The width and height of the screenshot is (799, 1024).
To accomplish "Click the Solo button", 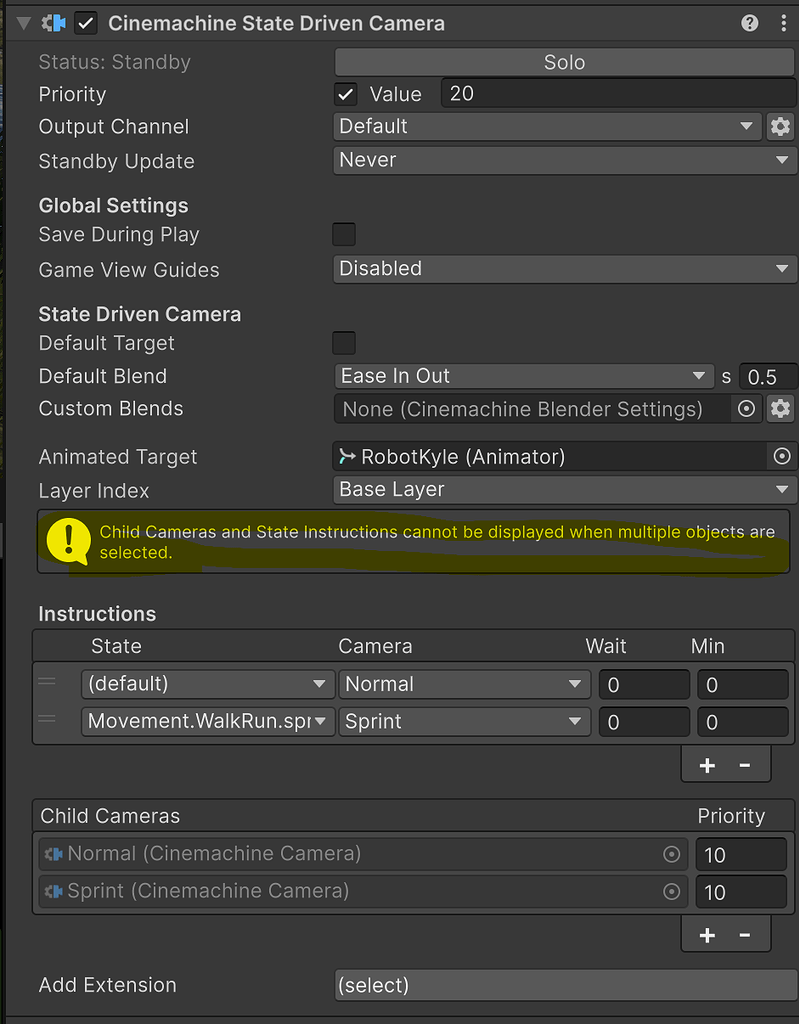I will tap(564, 62).
